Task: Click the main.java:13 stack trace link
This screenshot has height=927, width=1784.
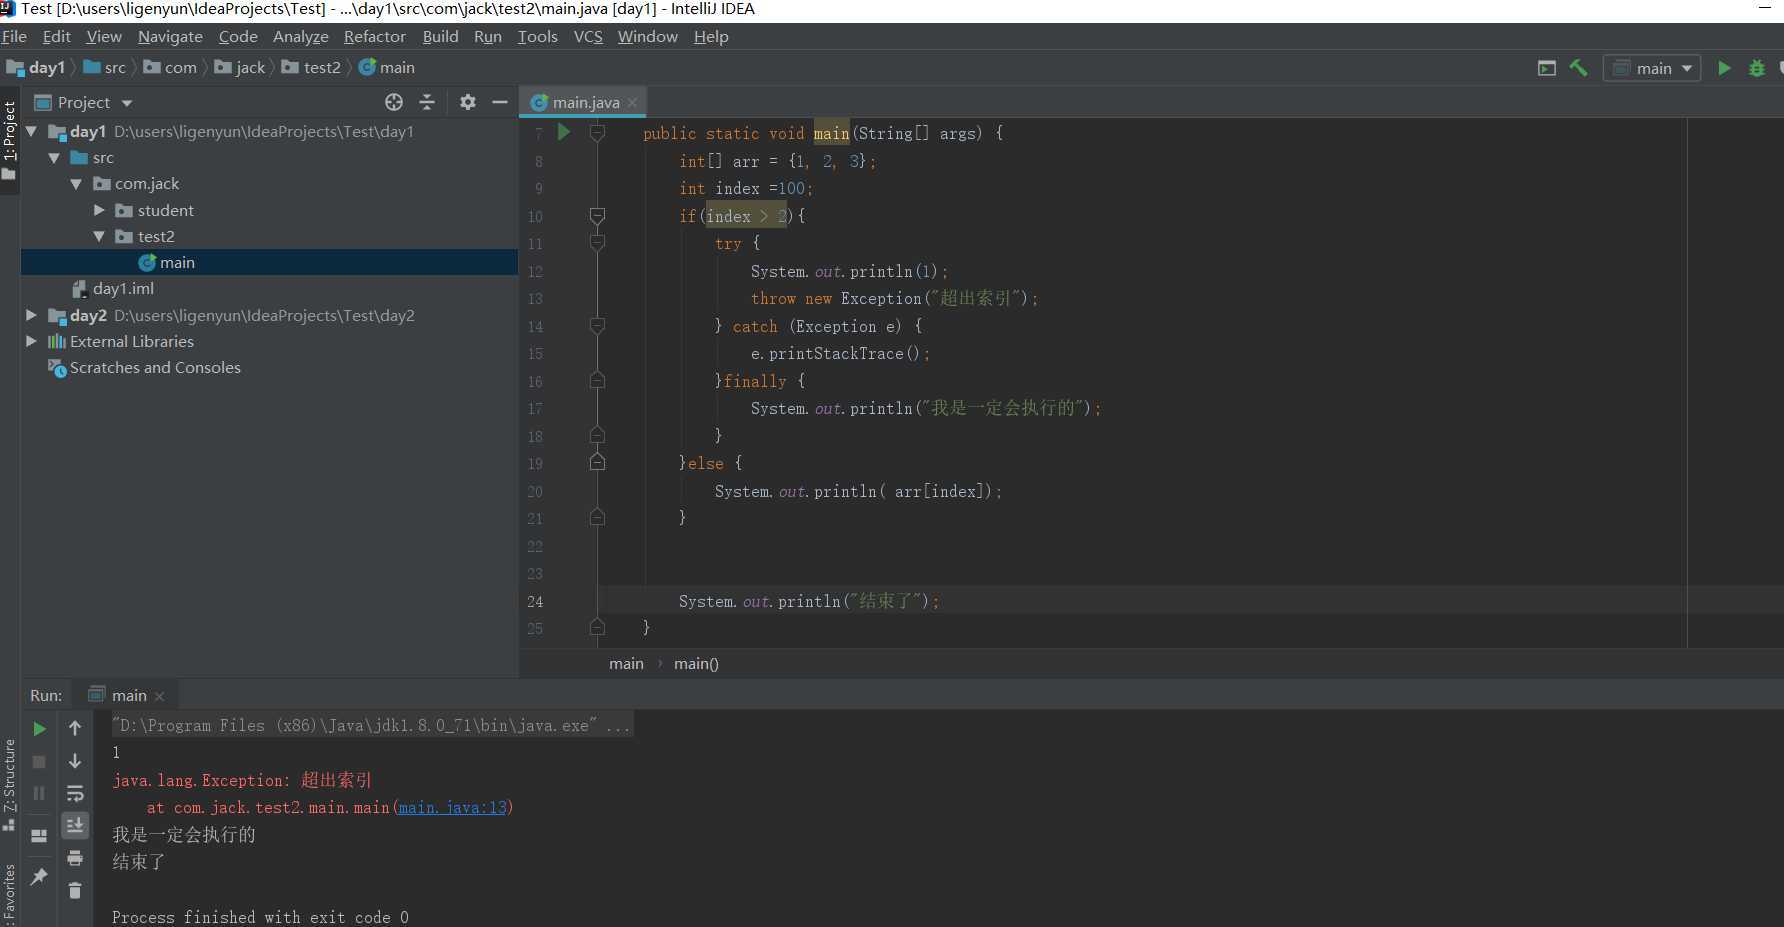Action: 453,807
